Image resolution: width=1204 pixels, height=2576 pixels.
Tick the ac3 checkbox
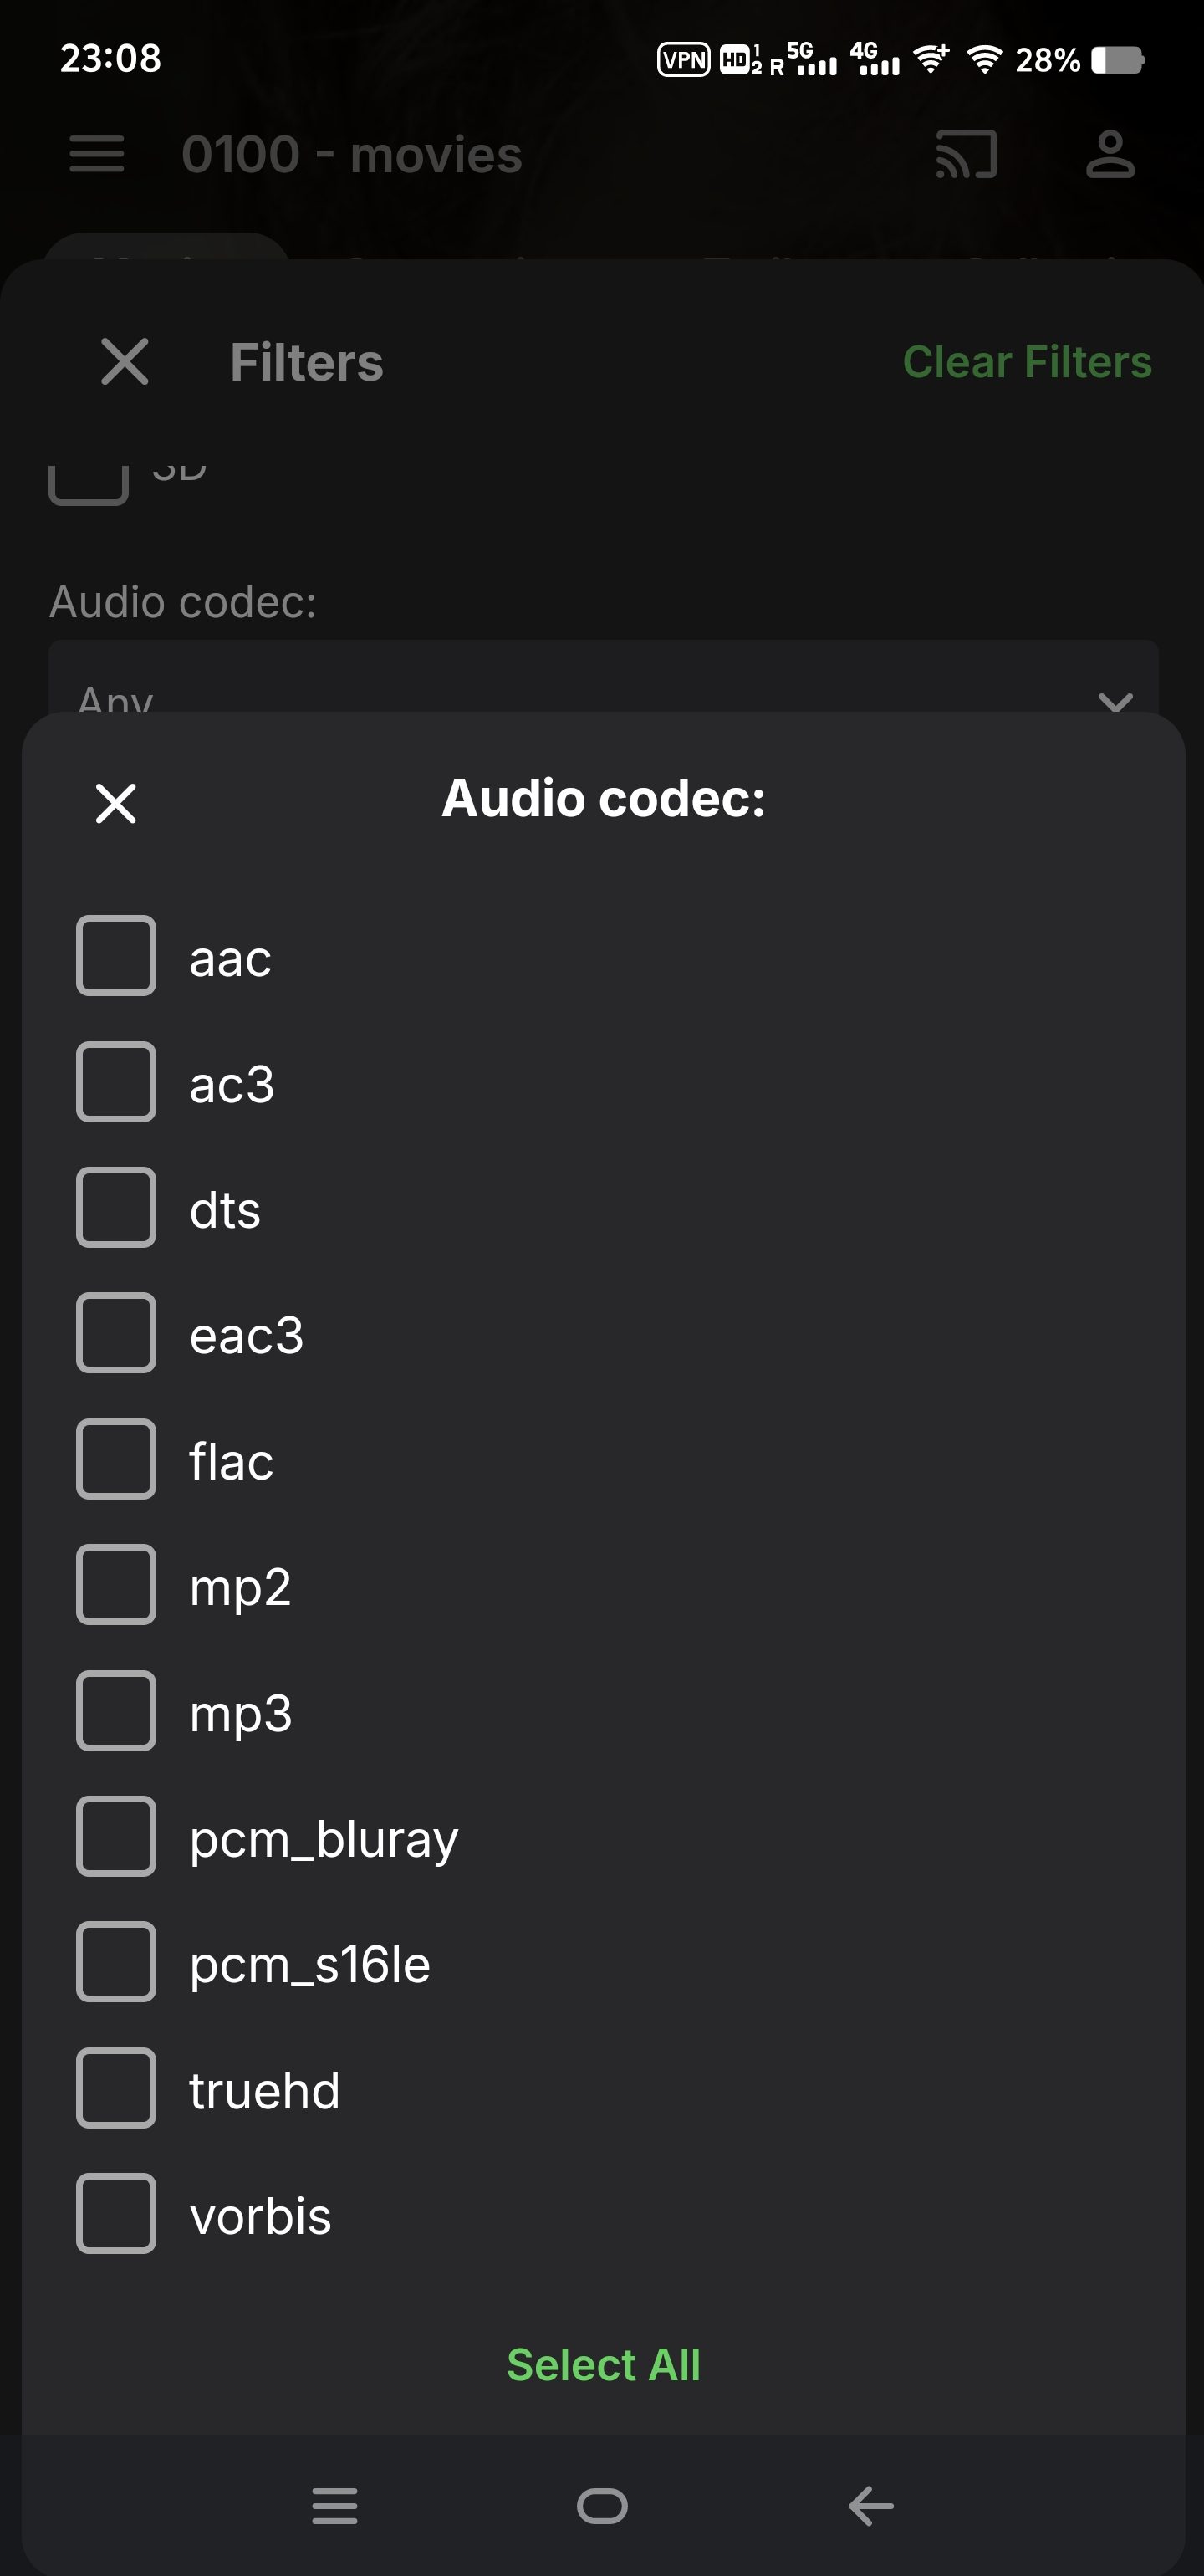(116, 1082)
